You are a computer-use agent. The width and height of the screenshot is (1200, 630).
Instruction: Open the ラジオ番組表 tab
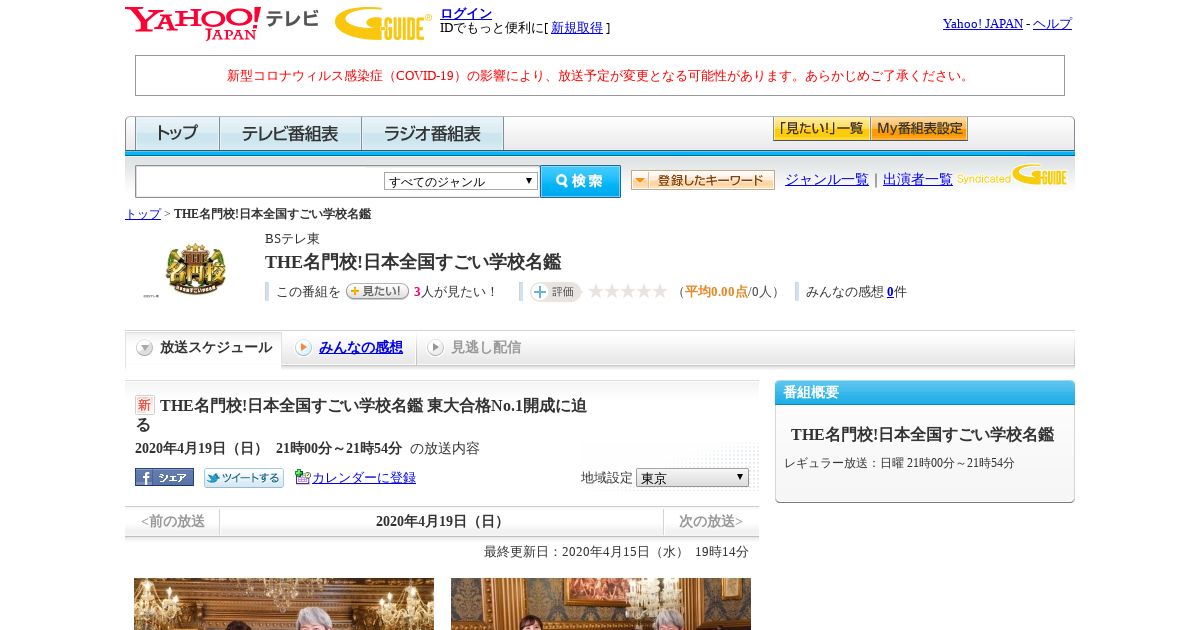coord(432,133)
